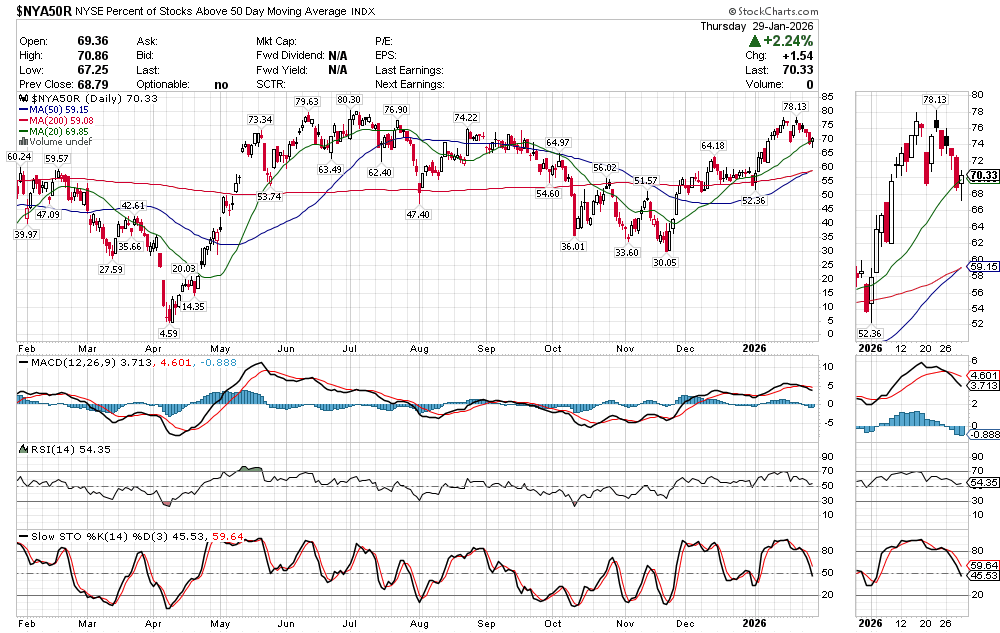1000x633 pixels.
Task: Click the 78.13 label on main chart
Action: 794,106
